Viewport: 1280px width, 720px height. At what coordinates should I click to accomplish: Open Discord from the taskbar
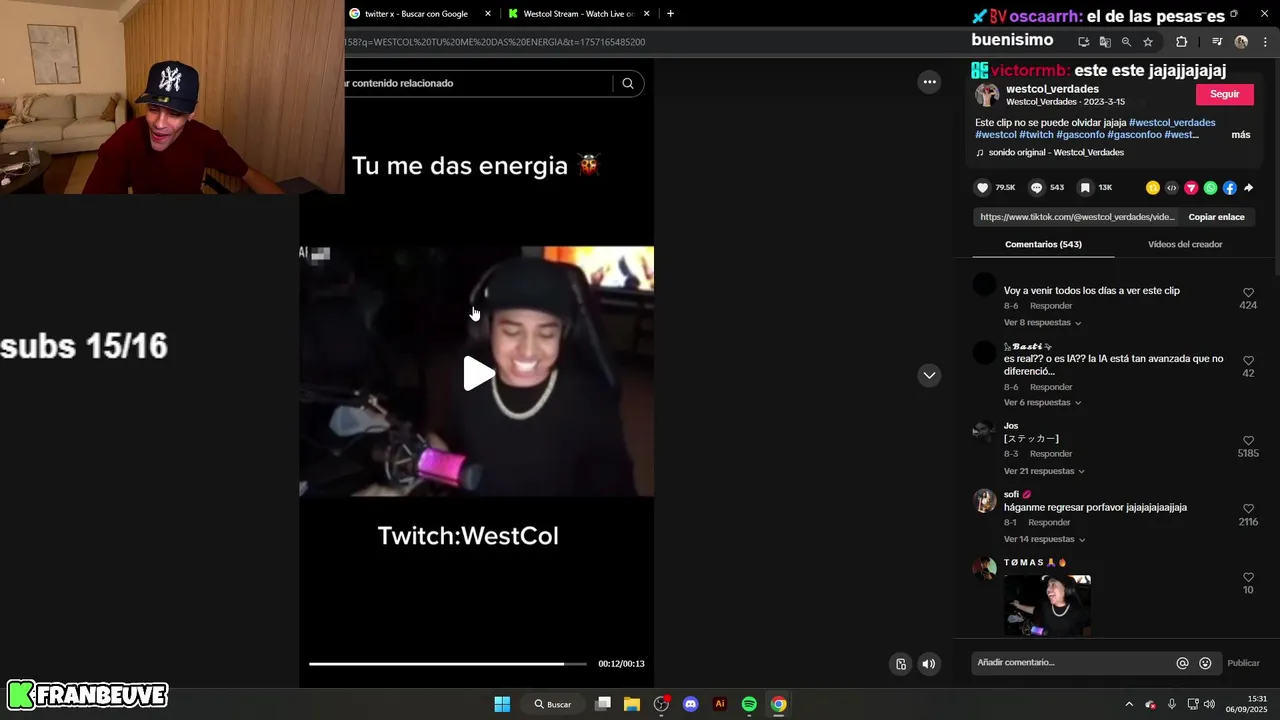tap(690, 704)
